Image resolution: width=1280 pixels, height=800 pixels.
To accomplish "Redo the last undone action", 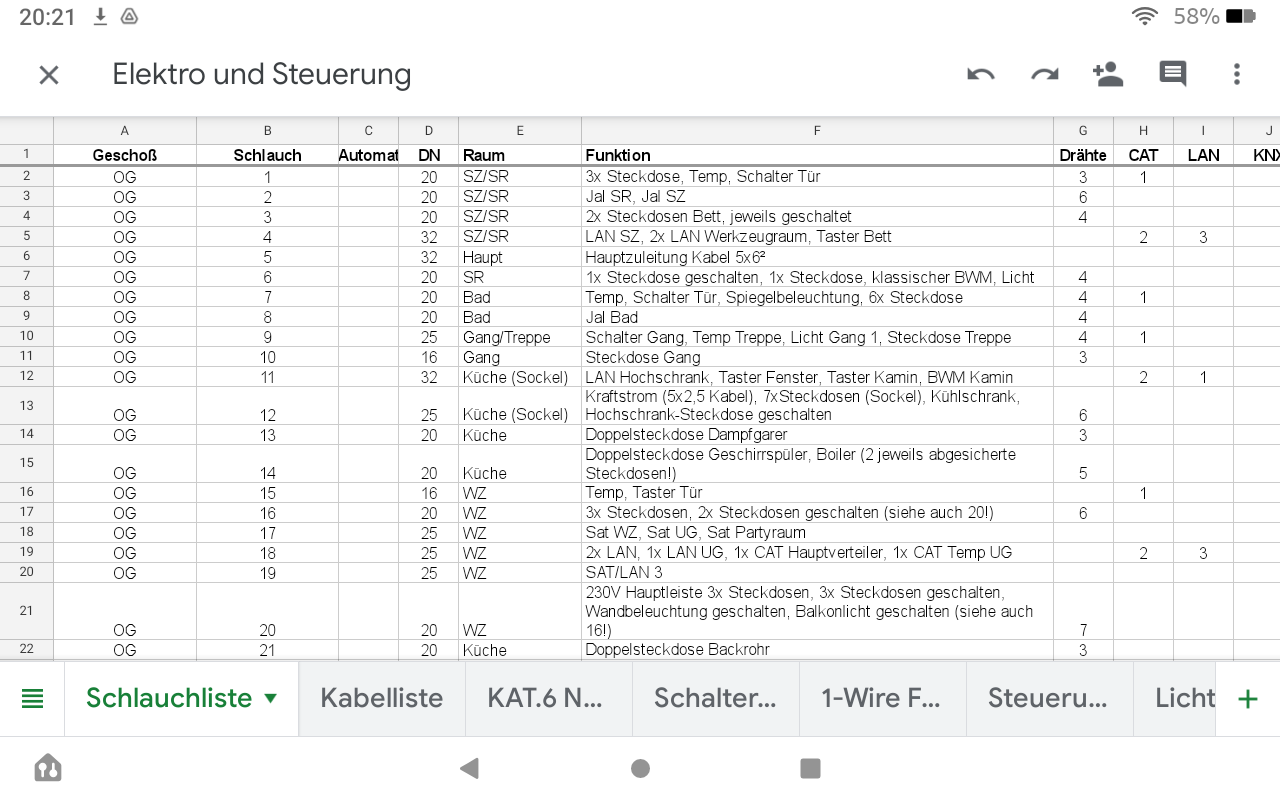I will click(1045, 75).
